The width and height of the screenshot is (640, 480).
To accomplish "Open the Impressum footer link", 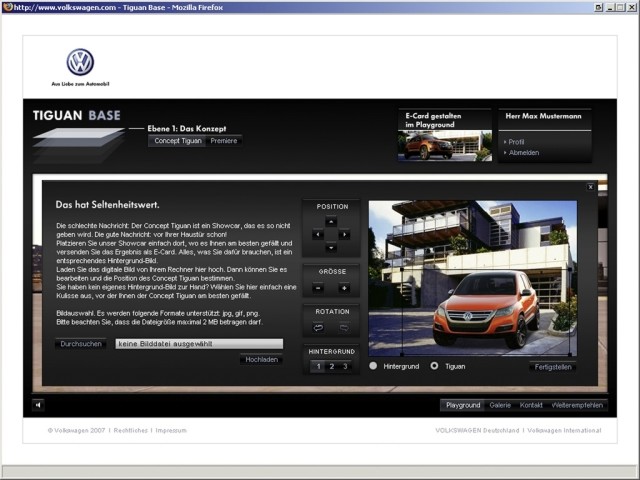I will pos(171,430).
